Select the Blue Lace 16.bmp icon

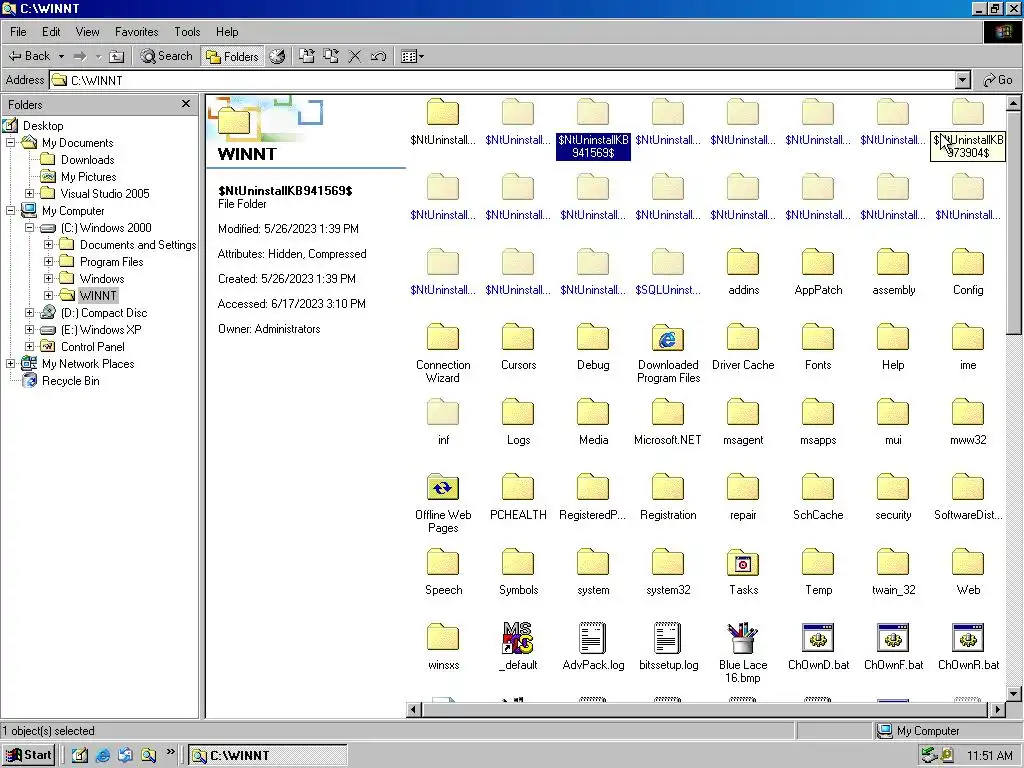point(743,638)
